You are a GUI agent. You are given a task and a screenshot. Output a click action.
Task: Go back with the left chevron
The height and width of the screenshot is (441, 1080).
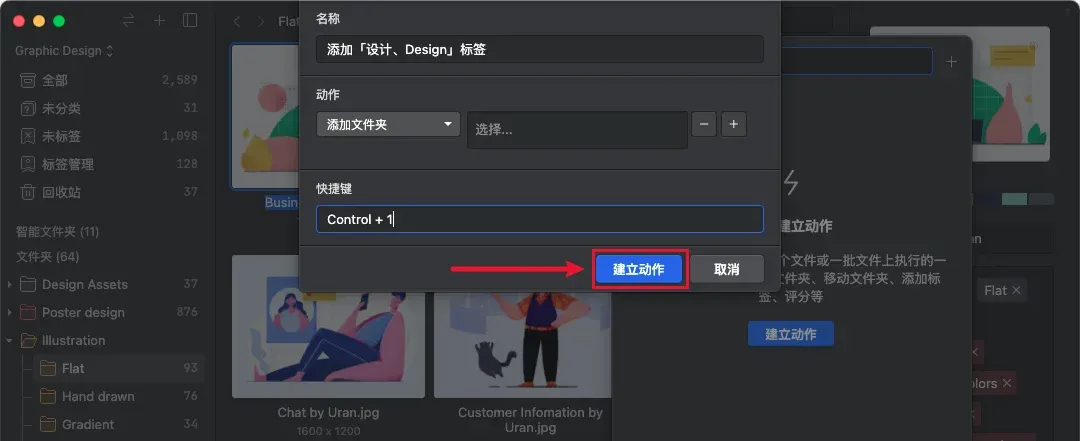[x=237, y=21]
